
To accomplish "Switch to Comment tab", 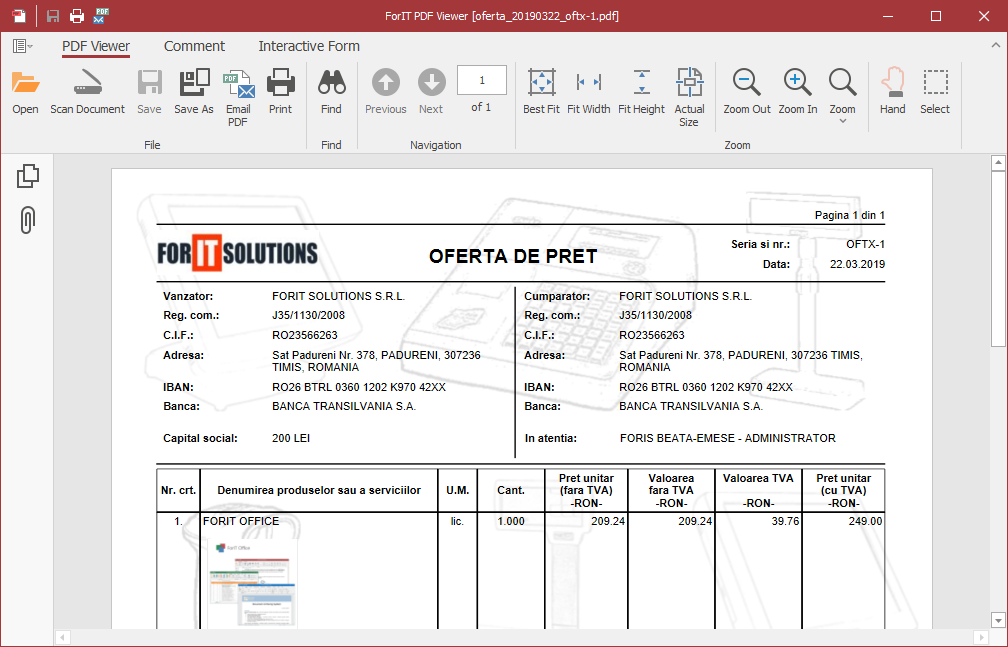I will pyautogui.click(x=194, y=46).
